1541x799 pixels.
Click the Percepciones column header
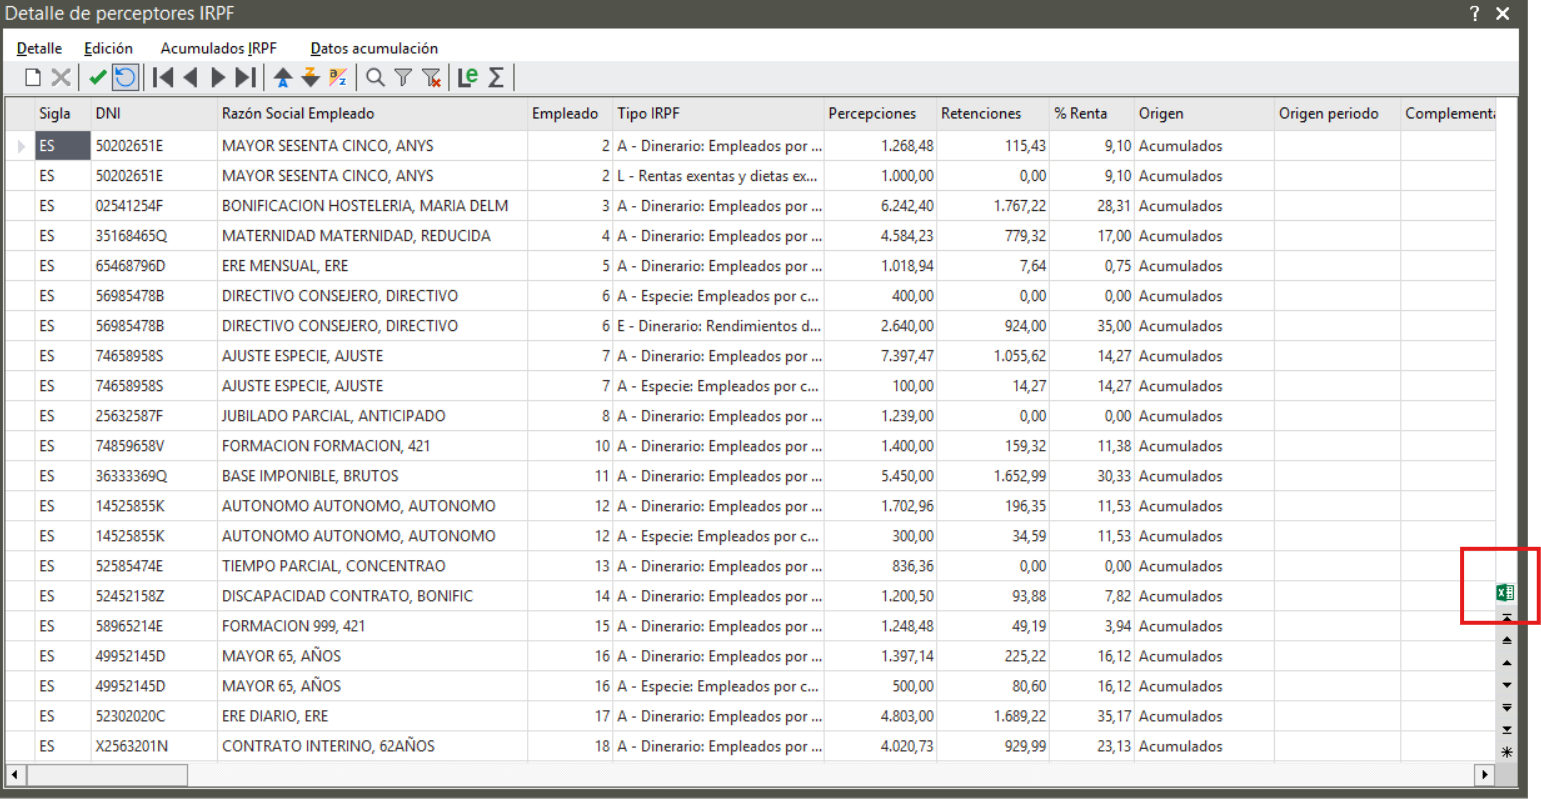[880, 114]
